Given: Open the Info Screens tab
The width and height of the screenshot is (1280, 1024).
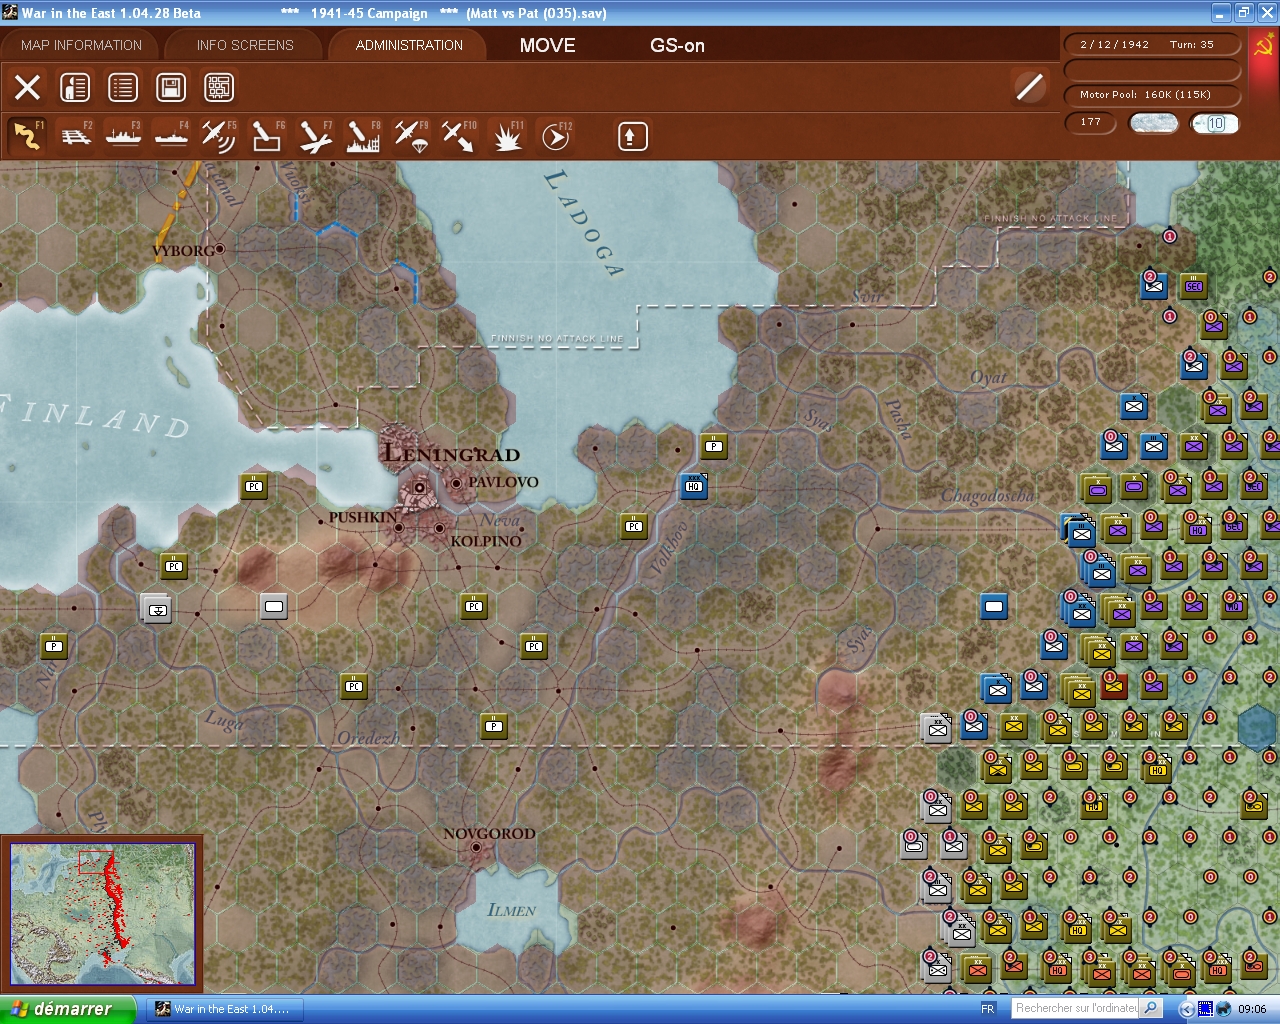Looking at the screenshot, I should pyautogui.click(x=245, y=45).
